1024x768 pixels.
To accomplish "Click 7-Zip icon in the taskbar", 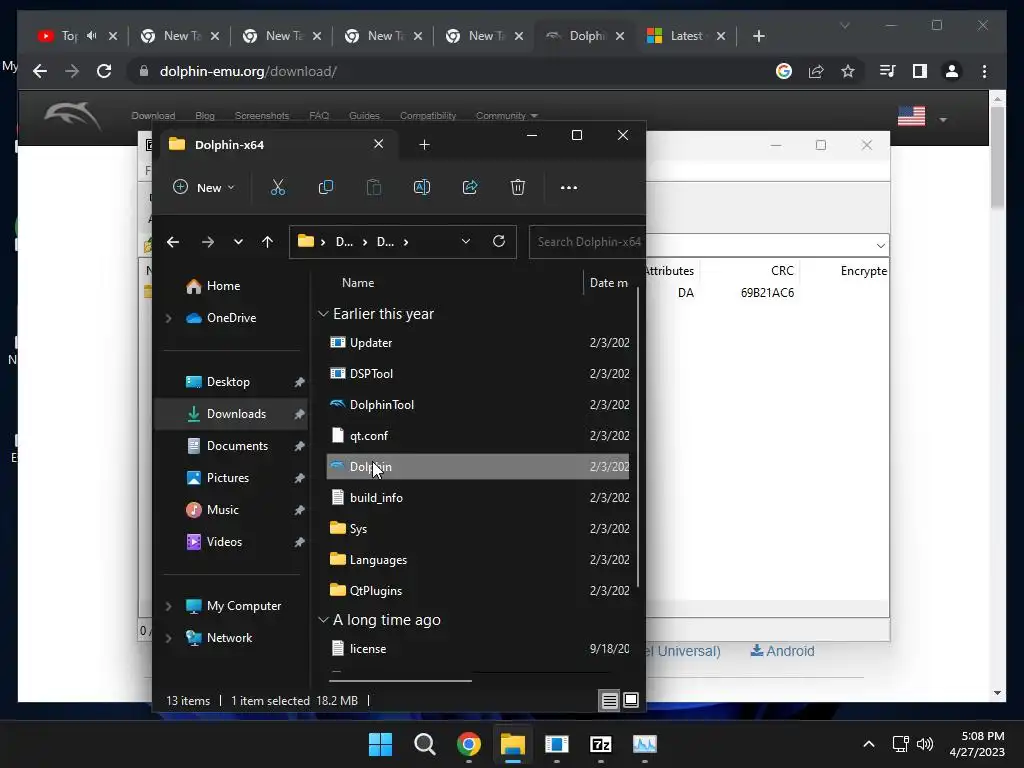I will 600,744.
